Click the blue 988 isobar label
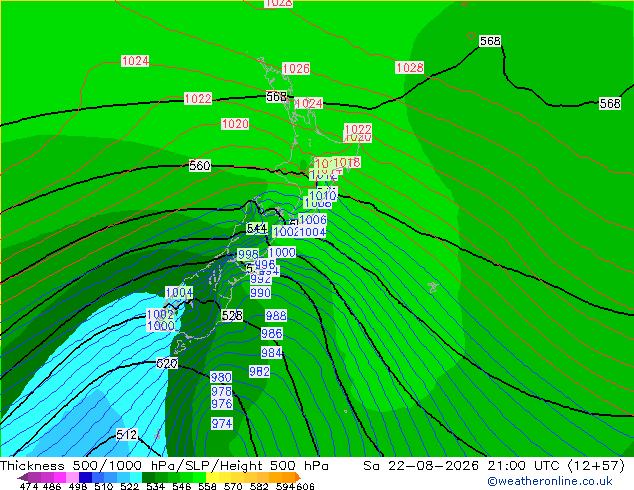The height and width of the screenshot is (490, 634). 276,315
